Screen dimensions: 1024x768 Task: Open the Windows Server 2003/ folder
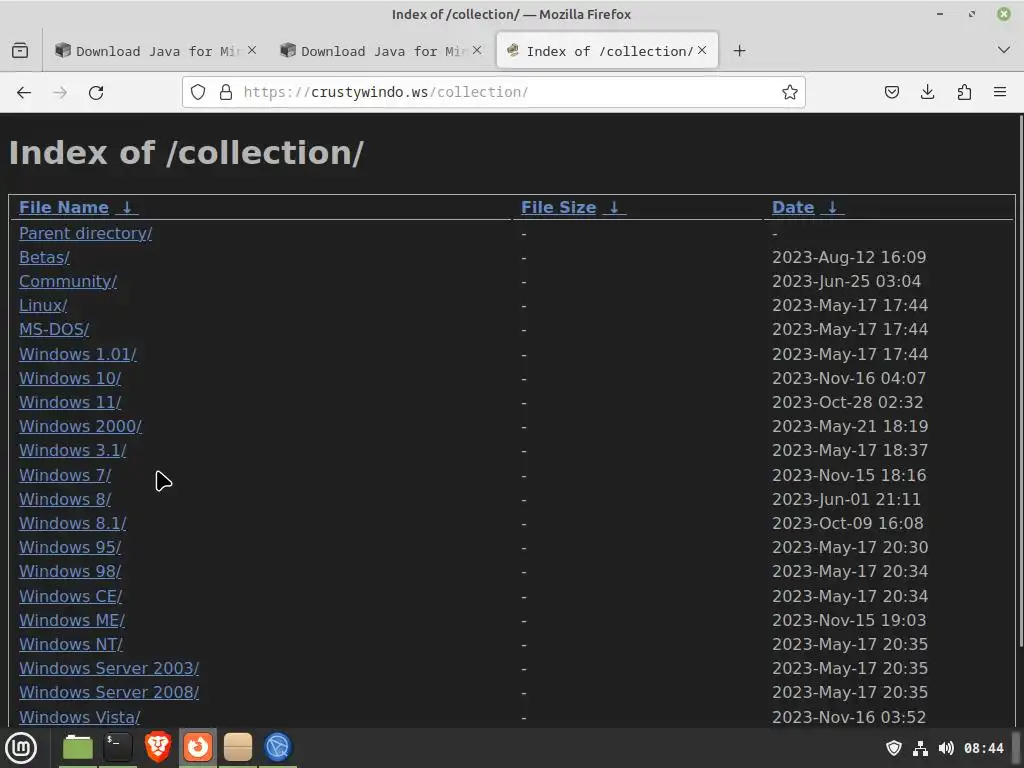coord(109,669)
